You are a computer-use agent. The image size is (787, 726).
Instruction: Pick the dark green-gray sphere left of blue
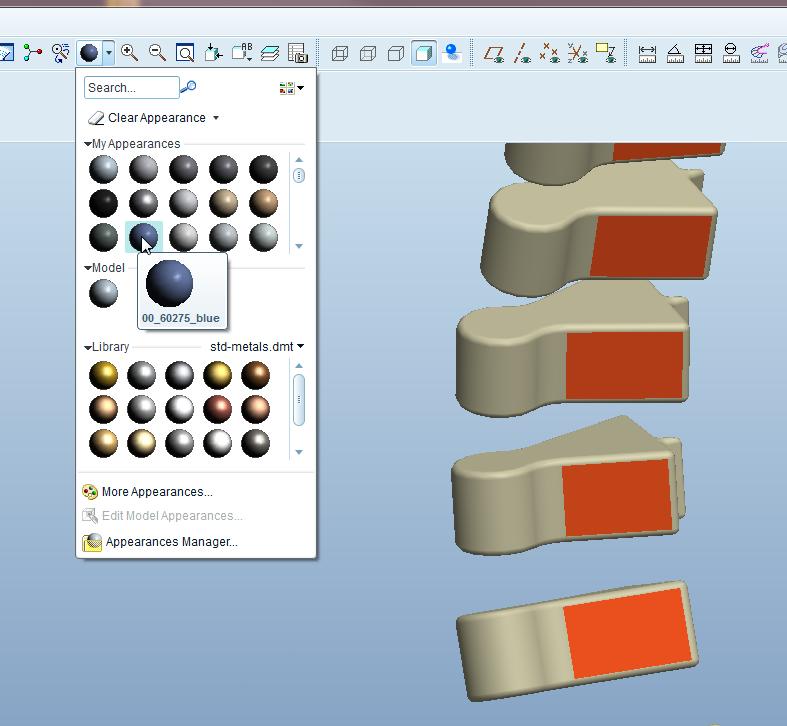103,237
